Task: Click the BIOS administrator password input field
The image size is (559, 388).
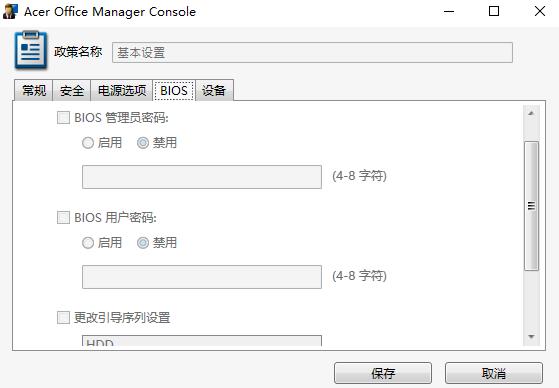Action: tap(202, 177)
